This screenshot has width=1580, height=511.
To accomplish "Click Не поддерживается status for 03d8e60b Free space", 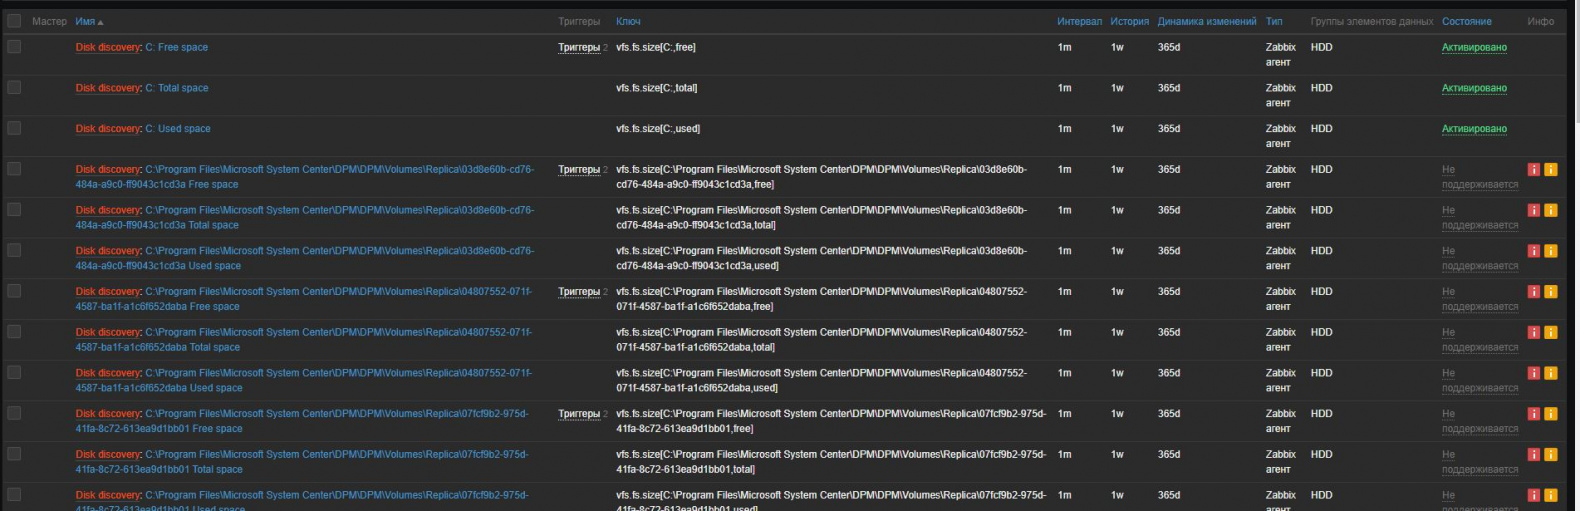I will pos(1480,177).
